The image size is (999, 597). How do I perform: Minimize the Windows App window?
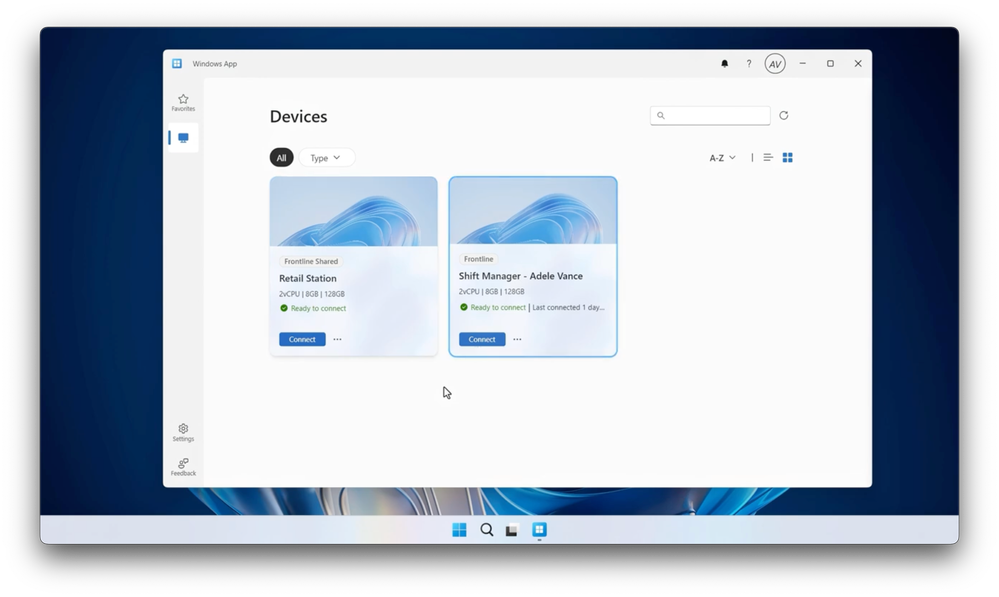pyautogui.click(x=803, y=64)
